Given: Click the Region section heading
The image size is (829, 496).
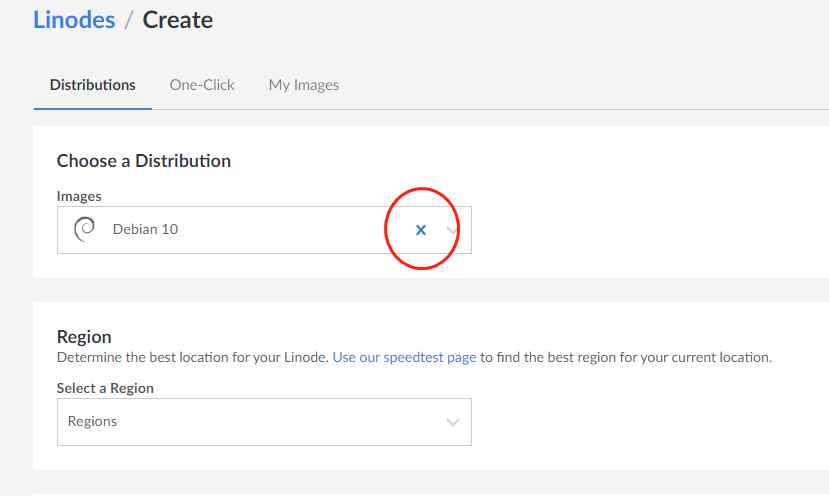Looking at the screenshot, I should pyautogui.click(x=84, y=337).
